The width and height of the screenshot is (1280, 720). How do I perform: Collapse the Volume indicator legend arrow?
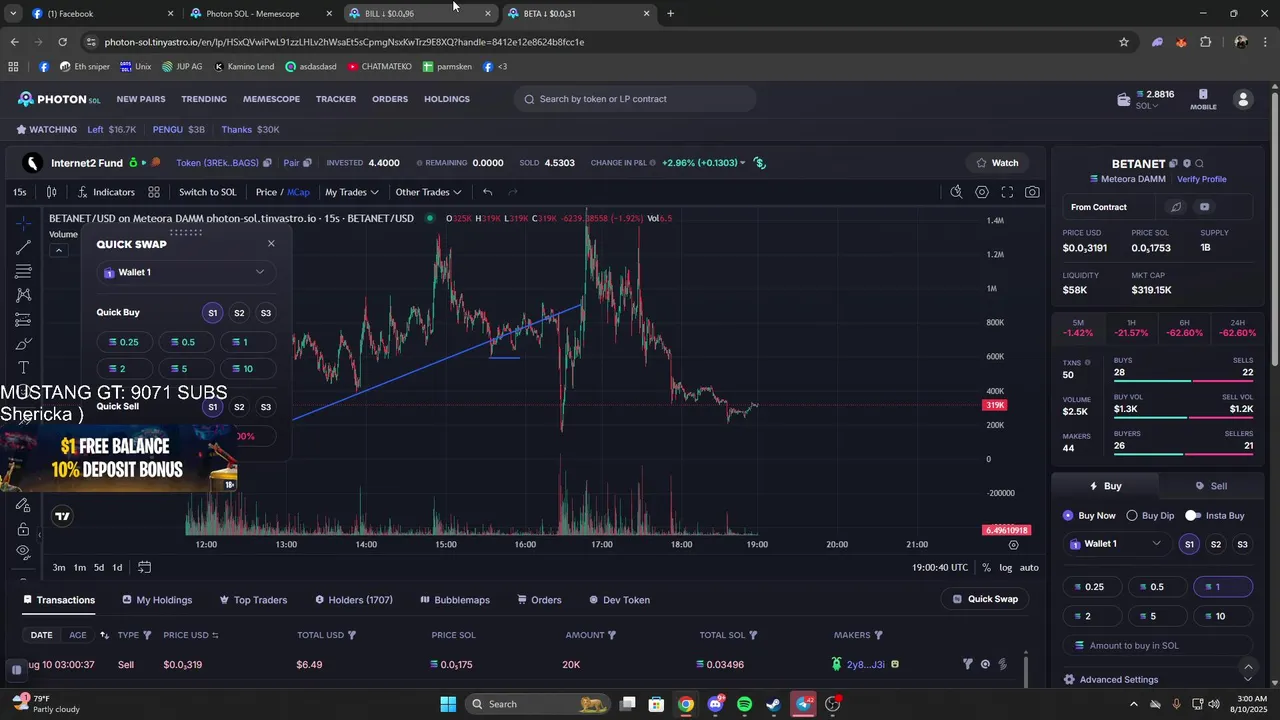pos(59,250)
